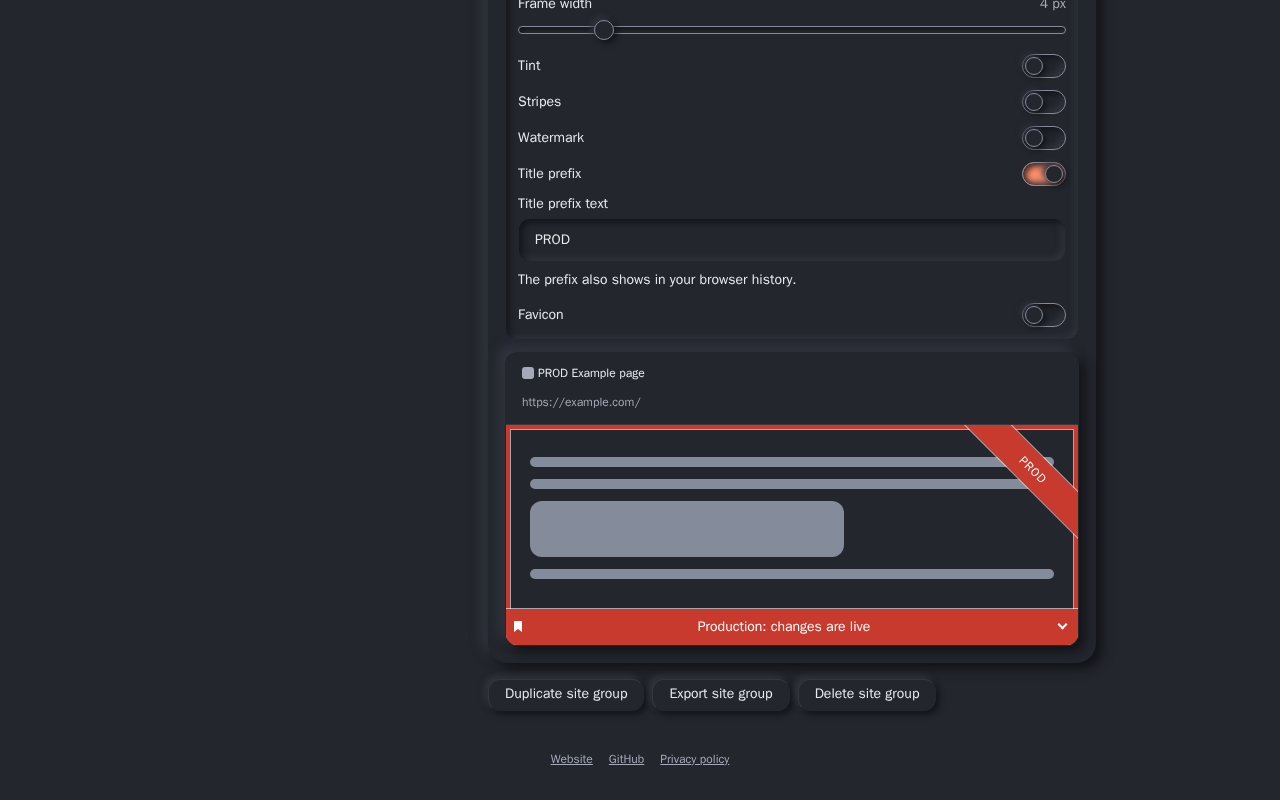1280x800 pixels.
Task: Open the Website footer link
Action: (x=571, y=759)
